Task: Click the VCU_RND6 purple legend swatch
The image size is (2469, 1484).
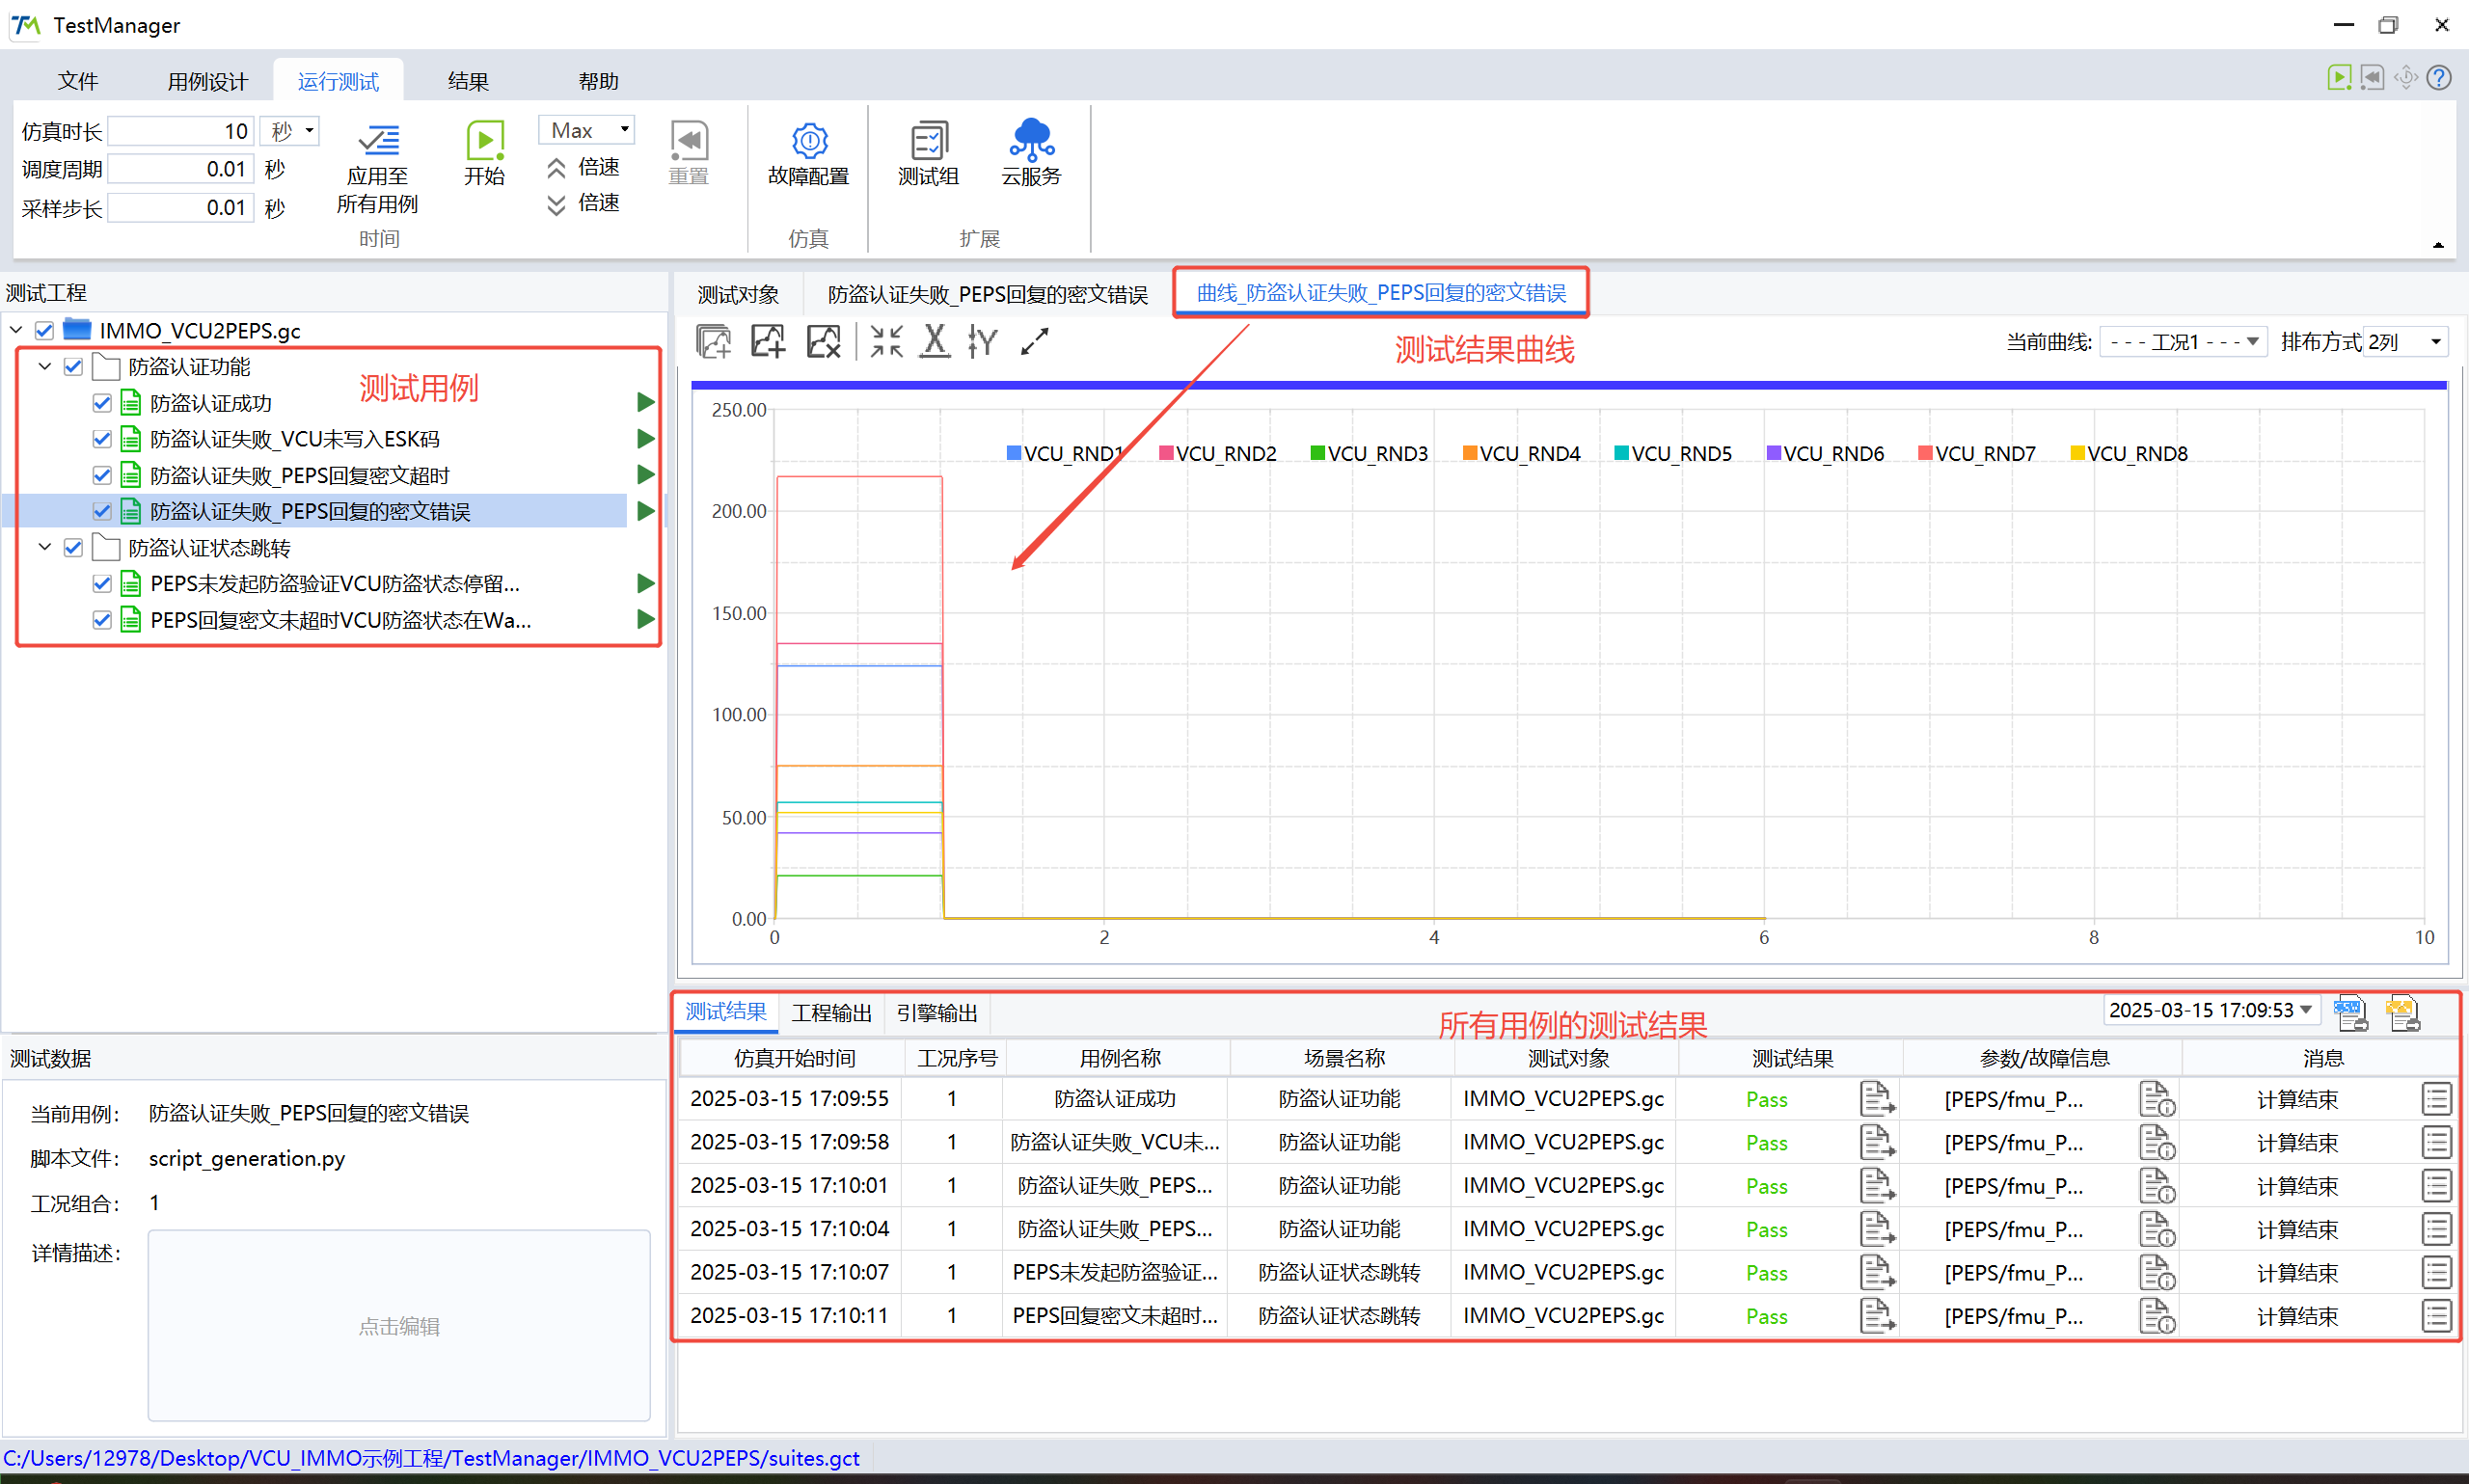Action: (x=1774, y=453)
